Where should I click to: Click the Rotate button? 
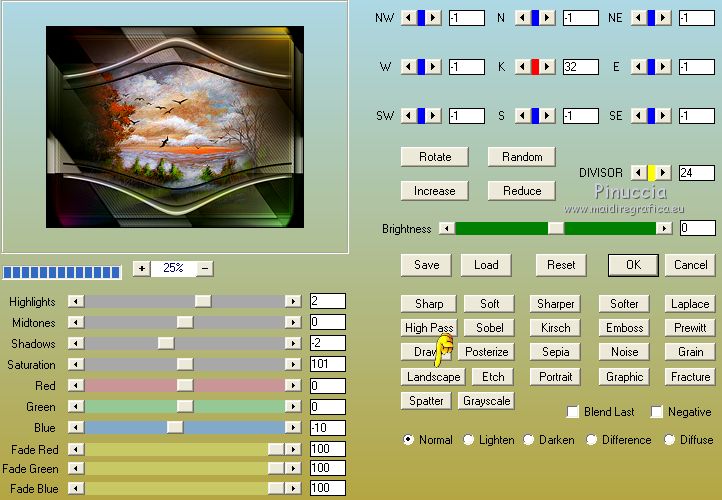pos(435,157)
